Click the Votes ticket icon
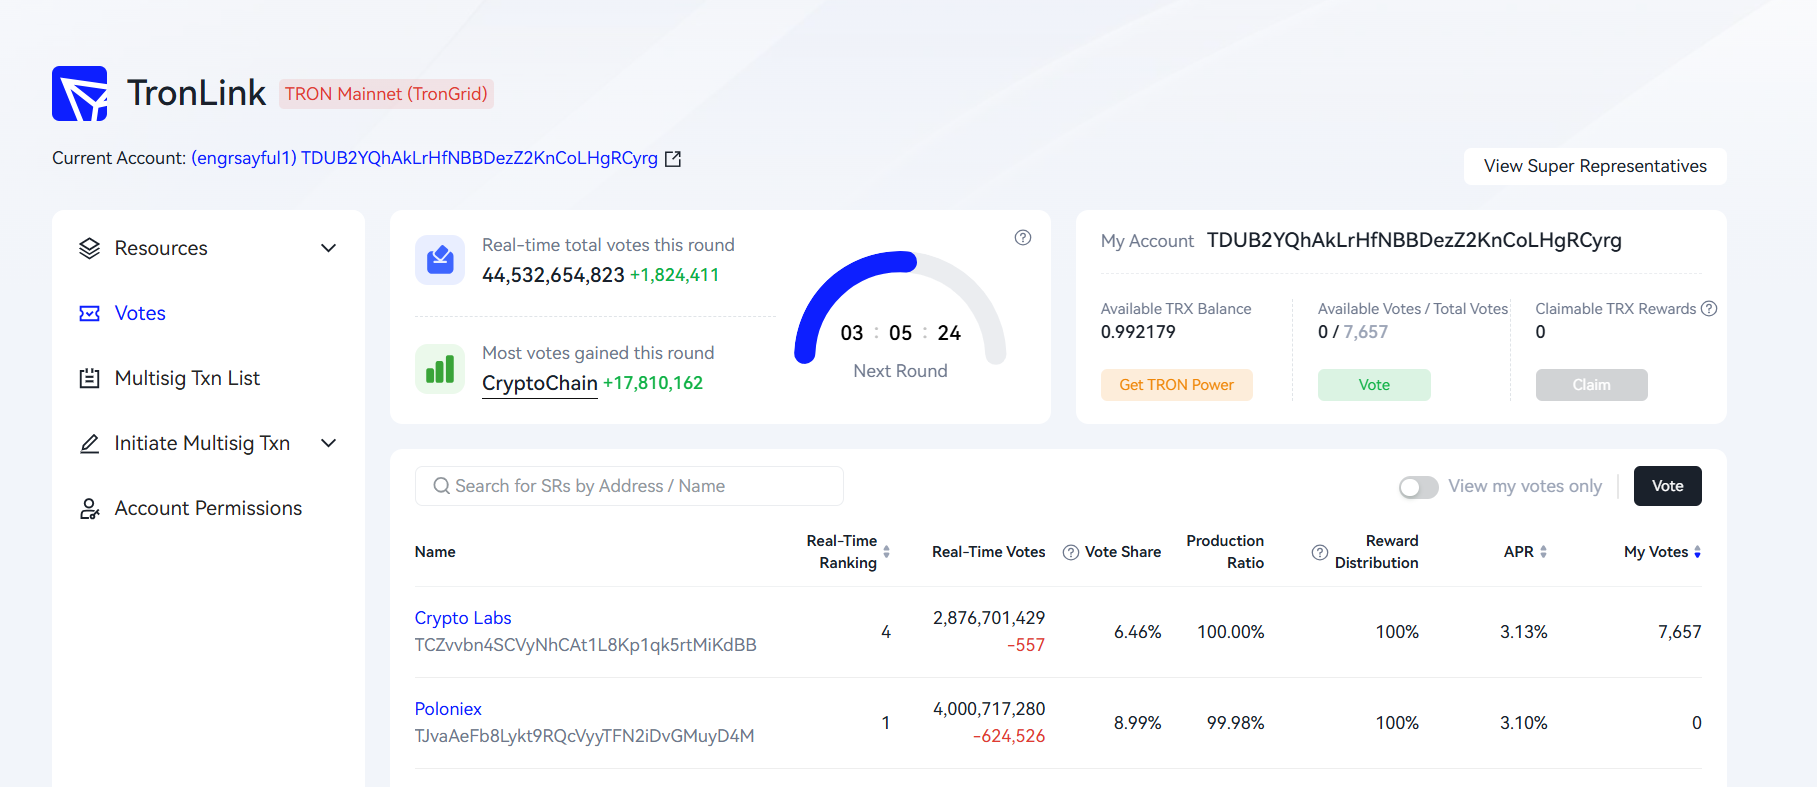The height and width of the screenshot is (787, 1817). (x=90, y=313)
